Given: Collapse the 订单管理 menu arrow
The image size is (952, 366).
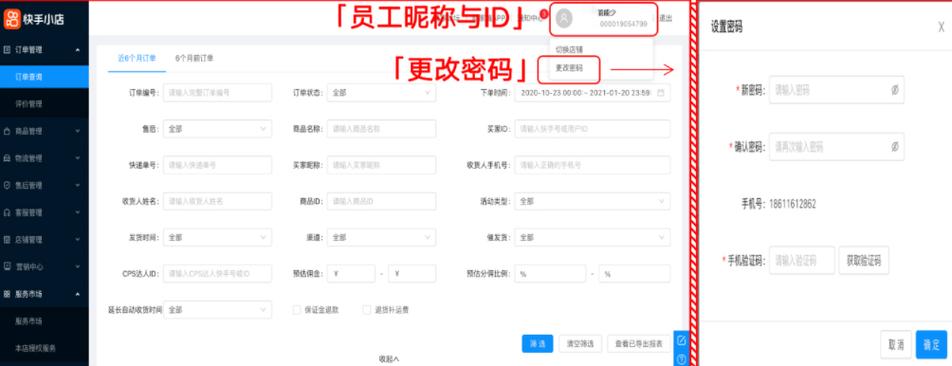Looking at the screenshot, I should 78,50.
